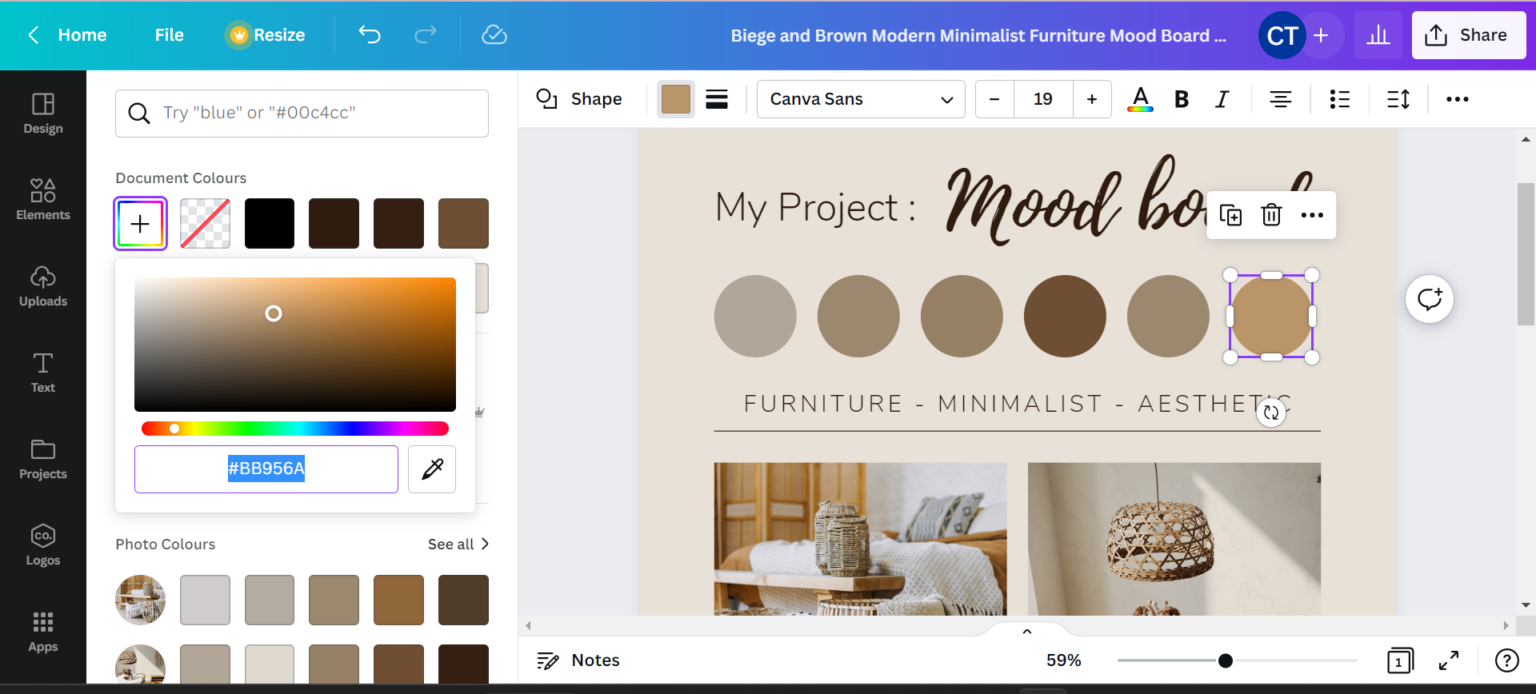Select the transparent no-colour swatch
Image resolution: width=1536 pixels, height=694 pixels.
pyautogui.click(x=205, y=223)
